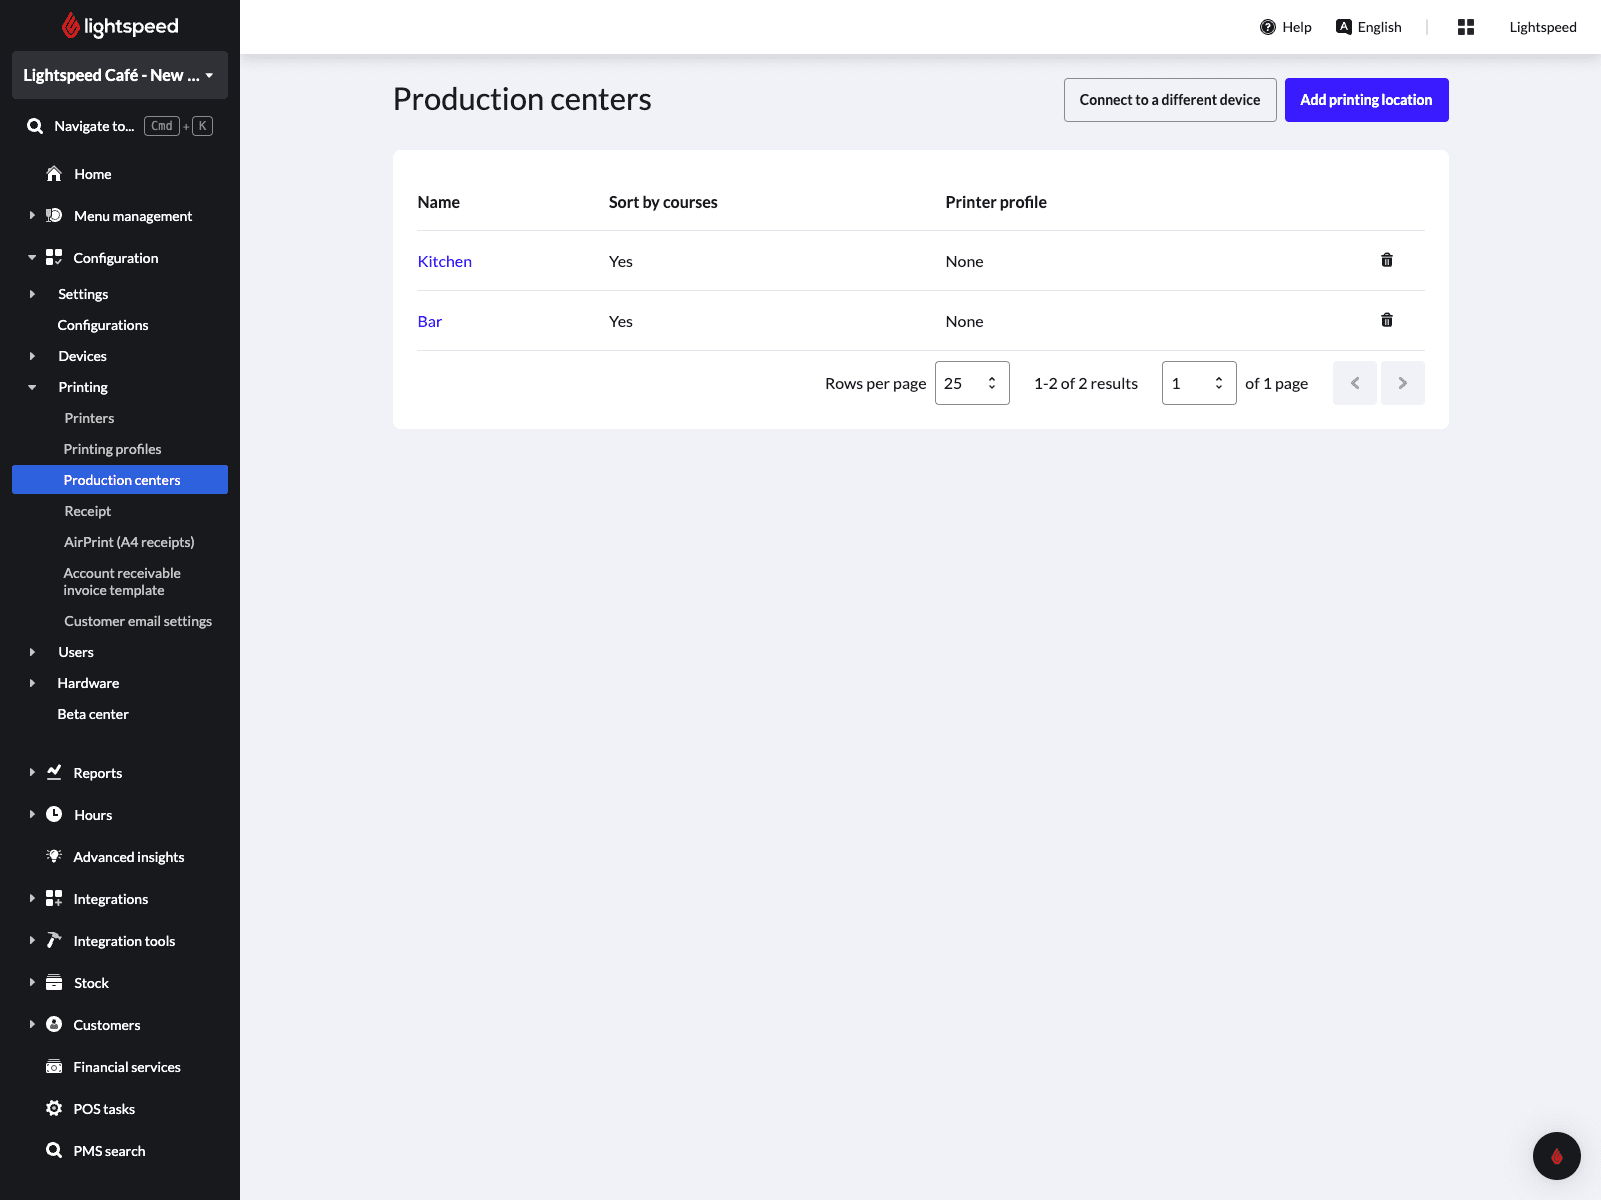Expand the Menu management section
The image size is (1601, 1200).
32,216
